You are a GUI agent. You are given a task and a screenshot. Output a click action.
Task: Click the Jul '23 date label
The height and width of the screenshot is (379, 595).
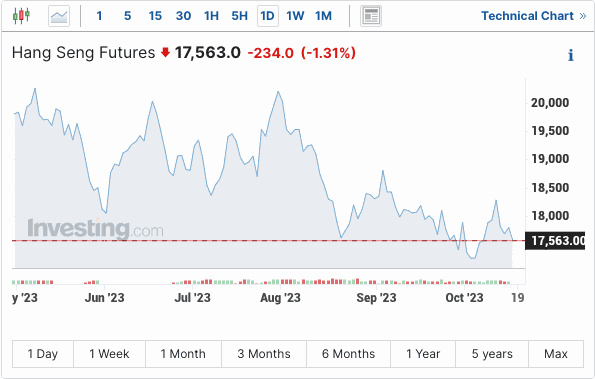(x=192, y=298)
